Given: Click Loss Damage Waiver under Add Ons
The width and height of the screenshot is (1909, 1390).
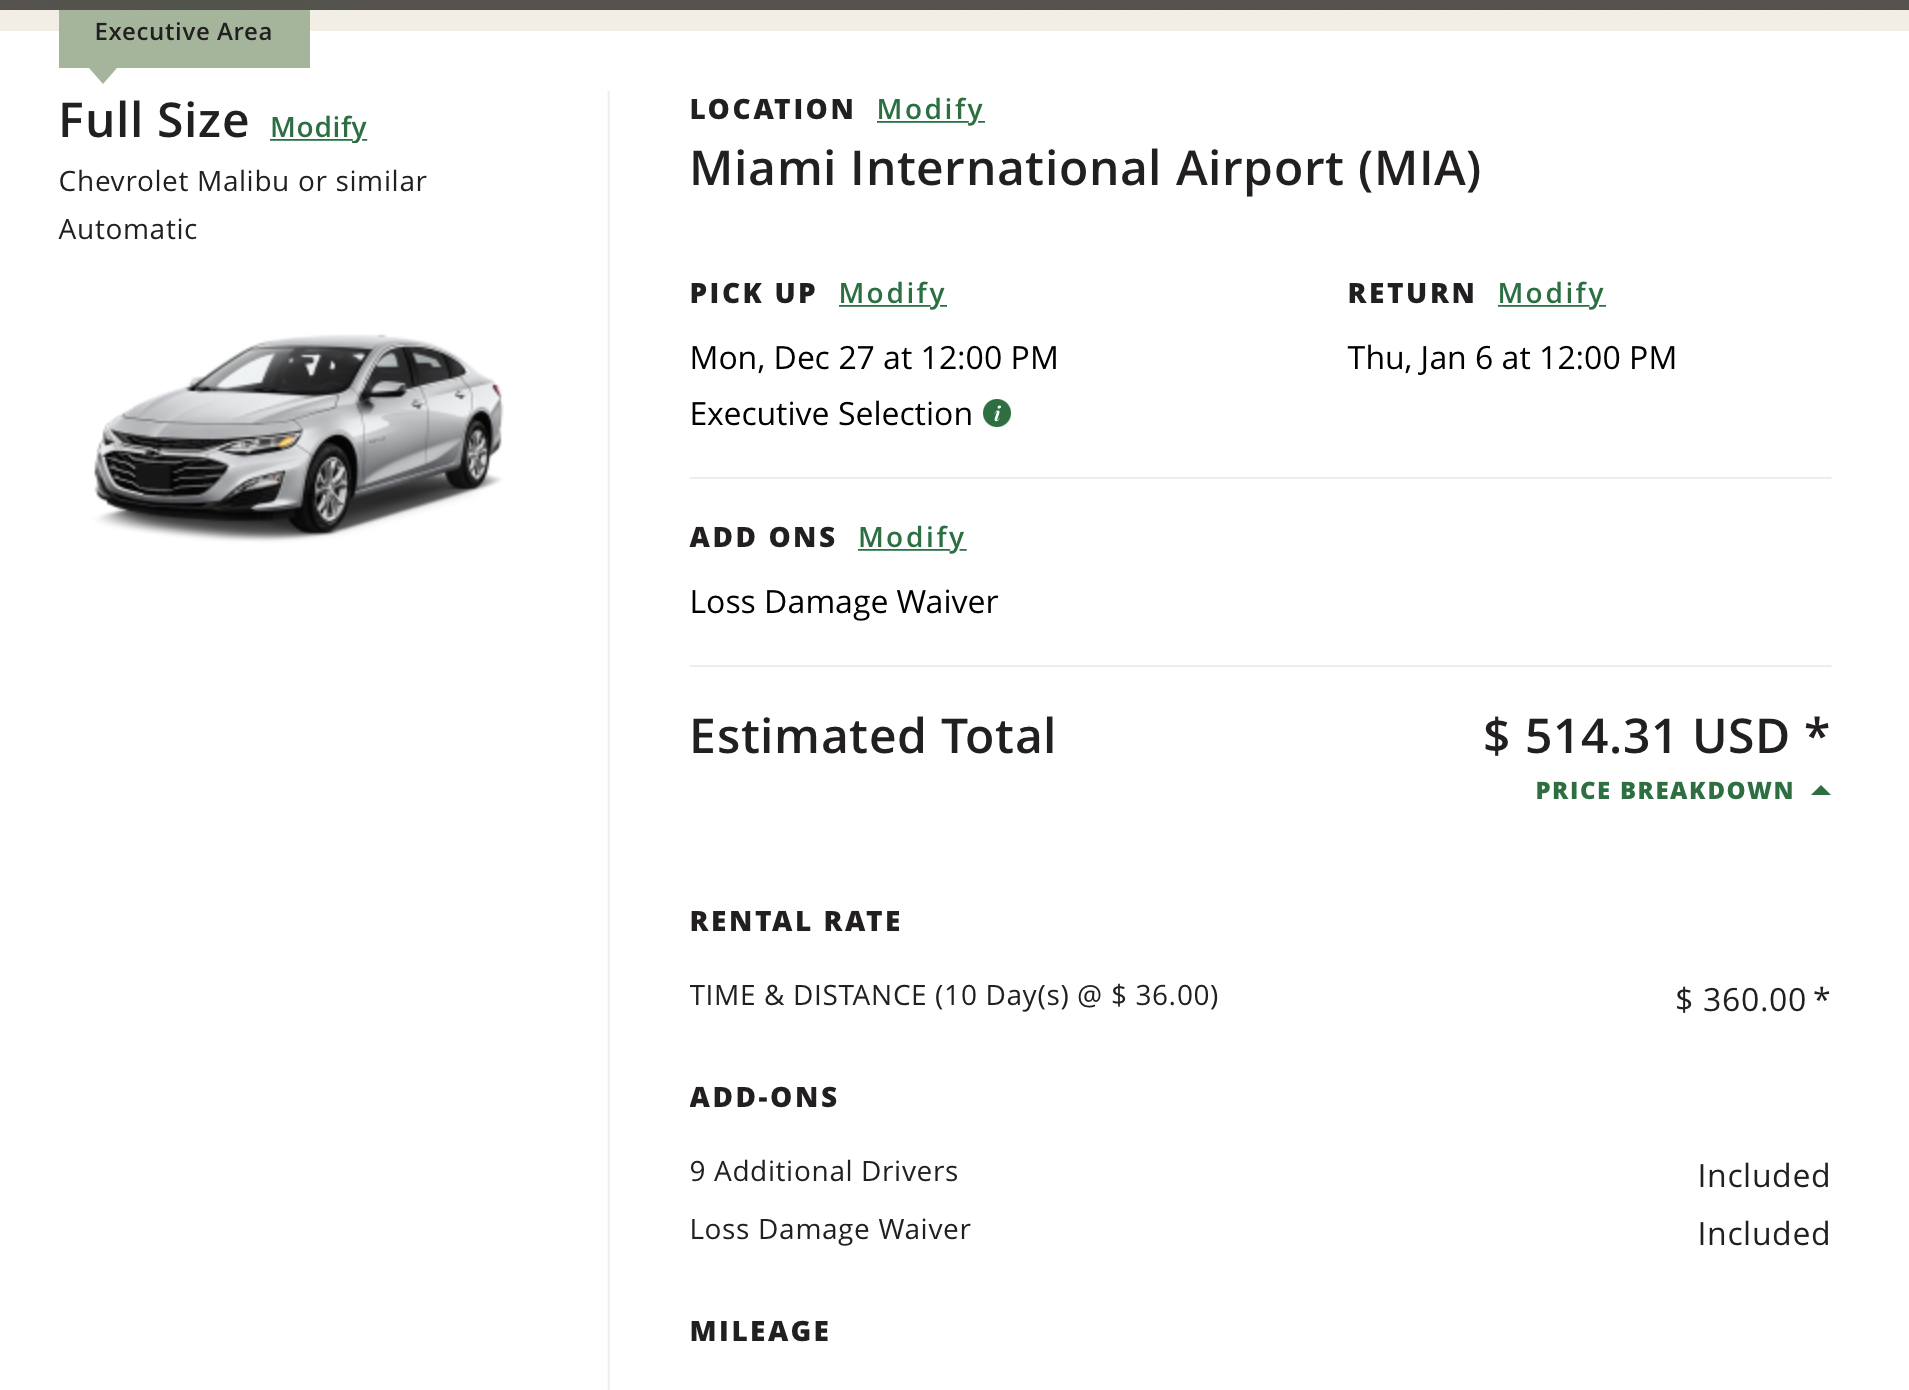Looking at the screenshot, I should click(x=843, y=602).
